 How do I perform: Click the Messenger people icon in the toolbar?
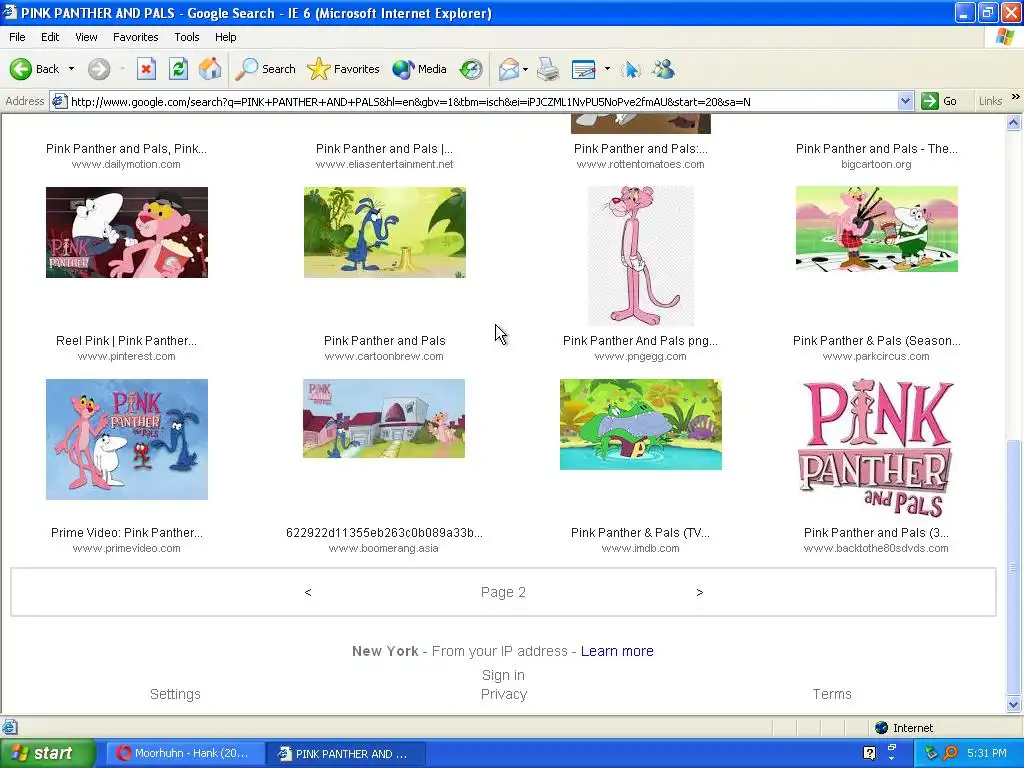coord(664,69)
